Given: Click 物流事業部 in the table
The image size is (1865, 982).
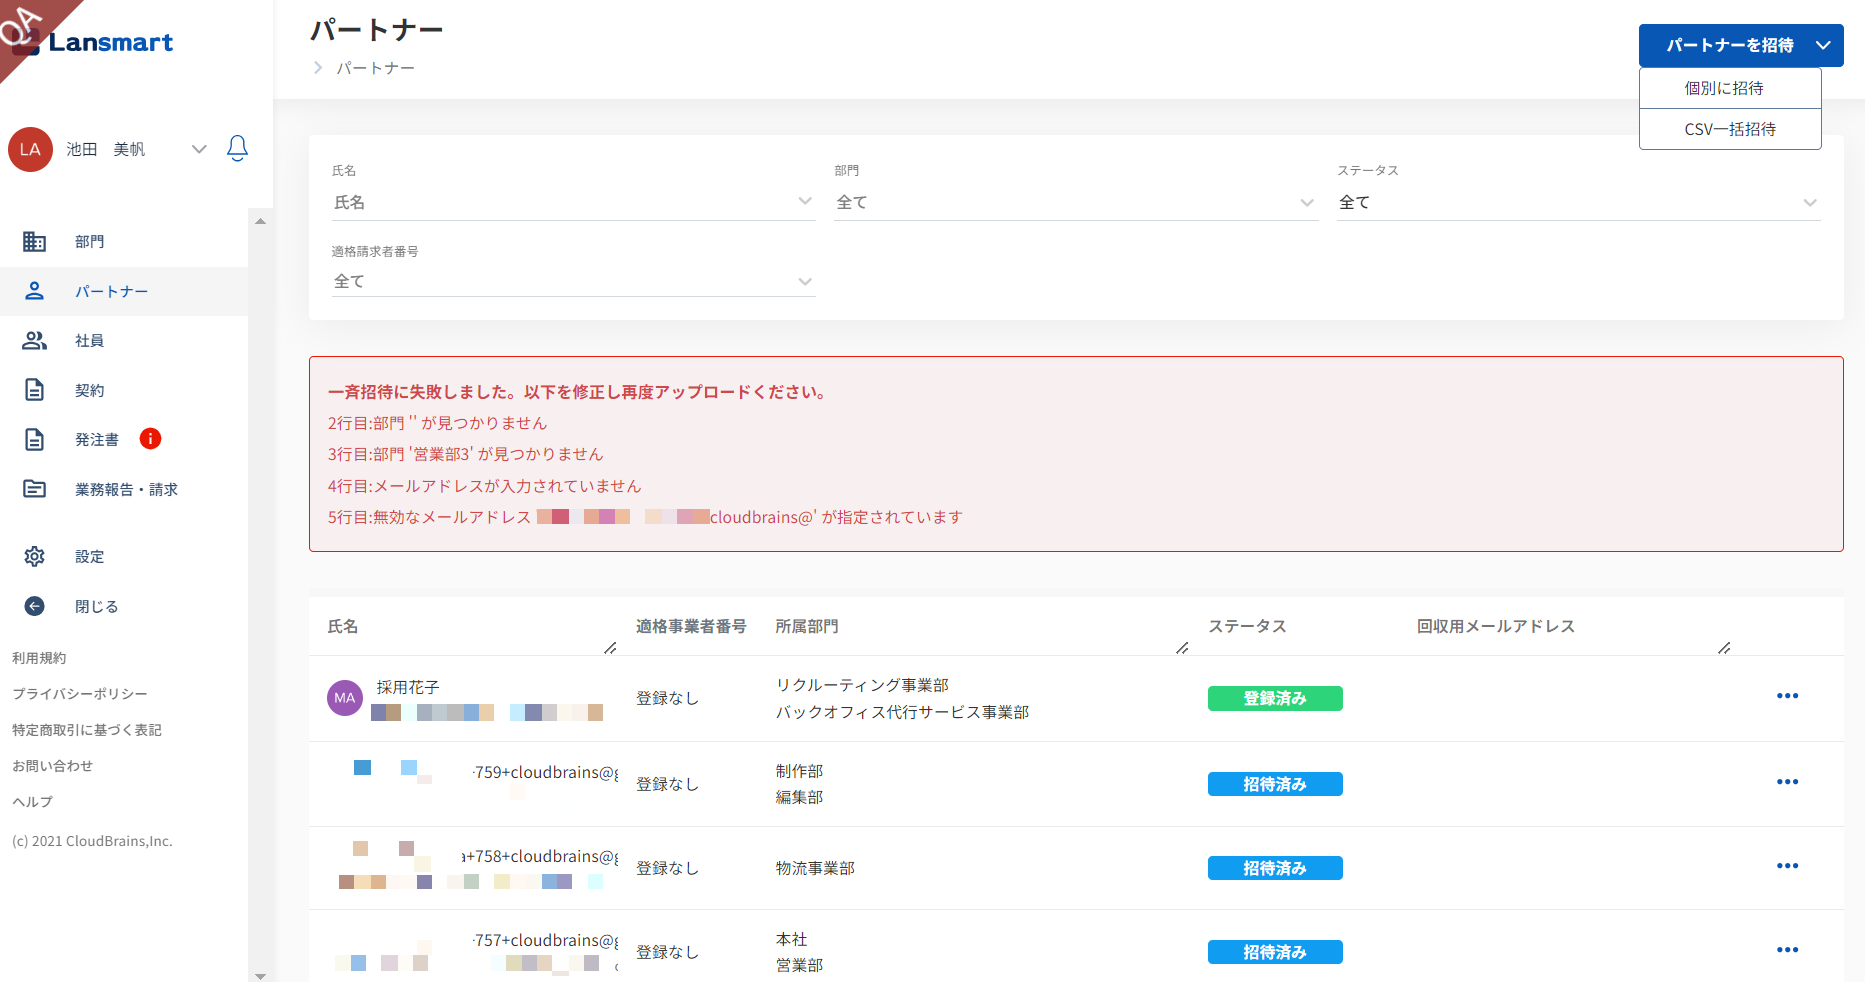Looking at the screenshot, I should click(815, 868).
